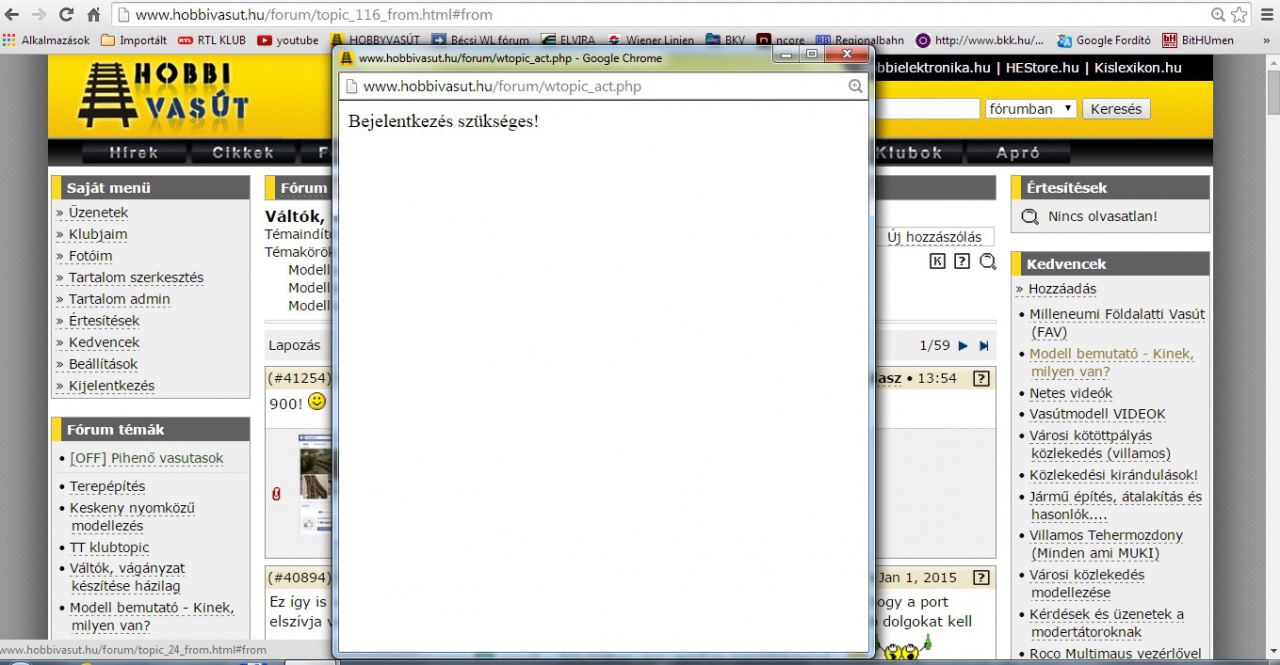
Task: Click the K icon under Új hozzászólás
Action: coord(937,261)
